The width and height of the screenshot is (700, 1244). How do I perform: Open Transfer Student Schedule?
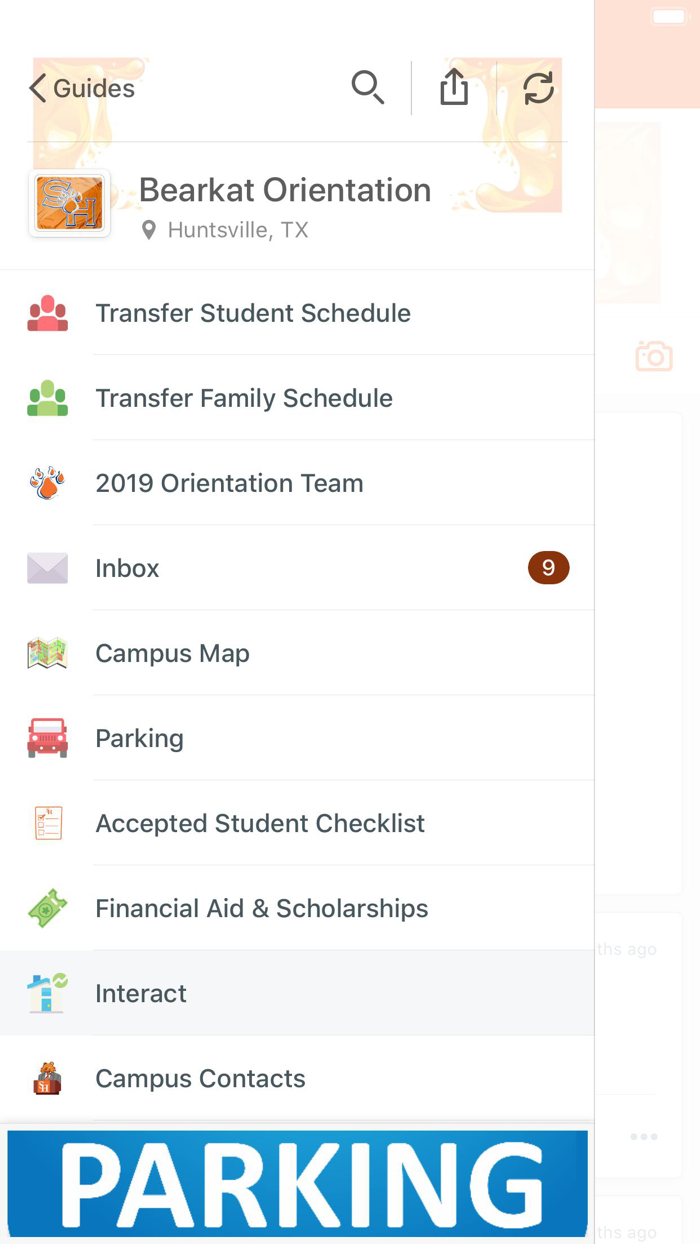(253, 312)
